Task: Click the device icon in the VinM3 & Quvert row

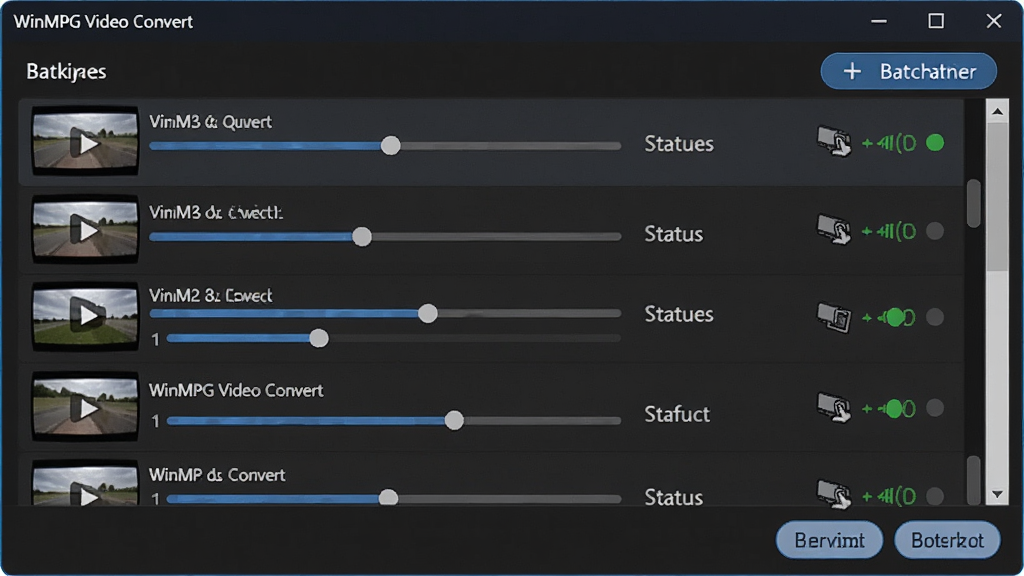Action: (x=834, y=141)
